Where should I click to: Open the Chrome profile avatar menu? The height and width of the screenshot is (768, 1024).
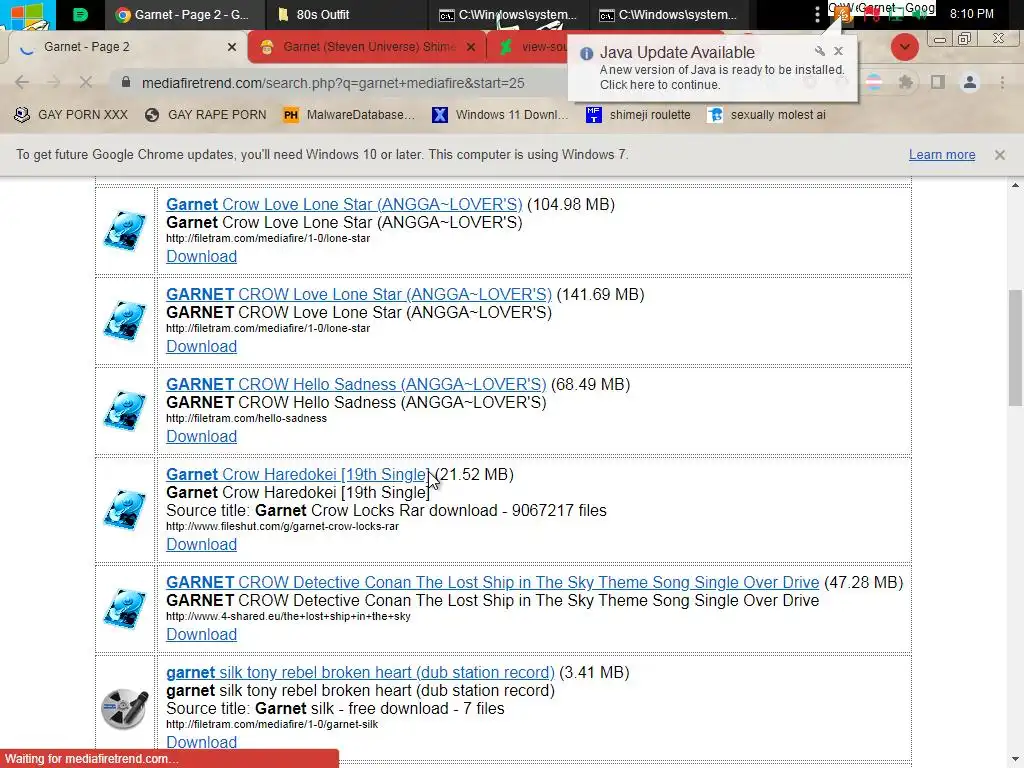(970, 82)
